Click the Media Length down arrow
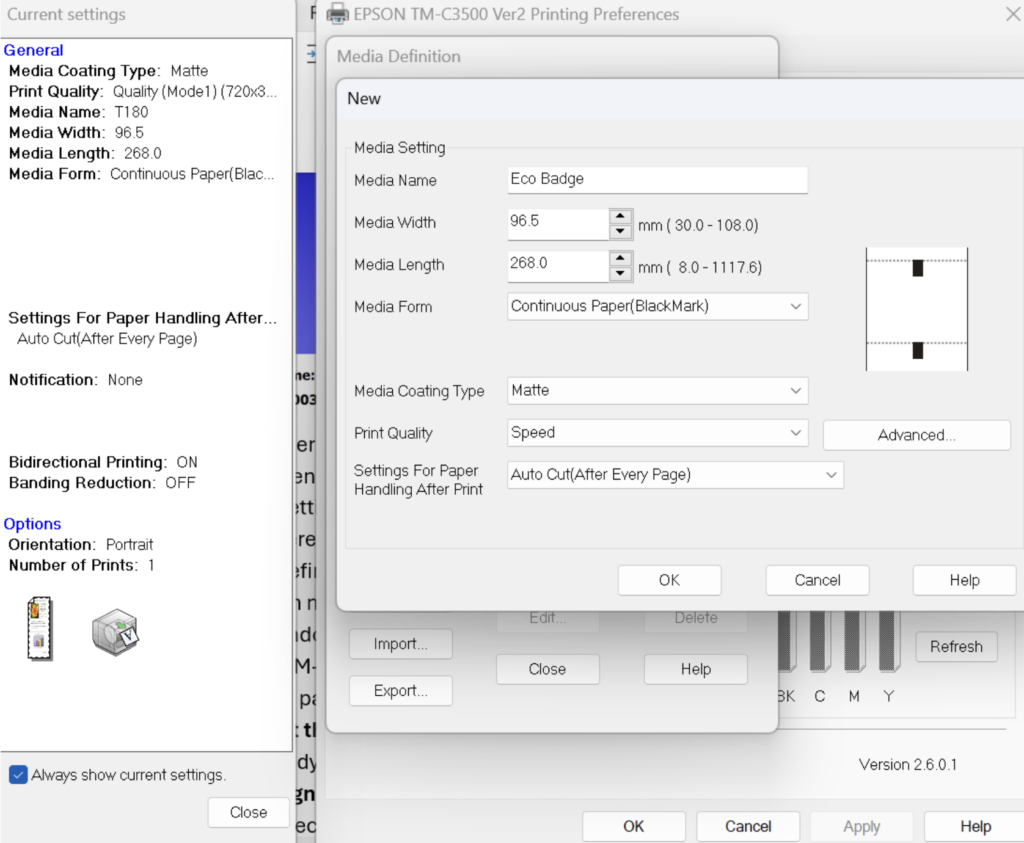This screenshot has height=843, width=1024. click(x=621, y=273)
